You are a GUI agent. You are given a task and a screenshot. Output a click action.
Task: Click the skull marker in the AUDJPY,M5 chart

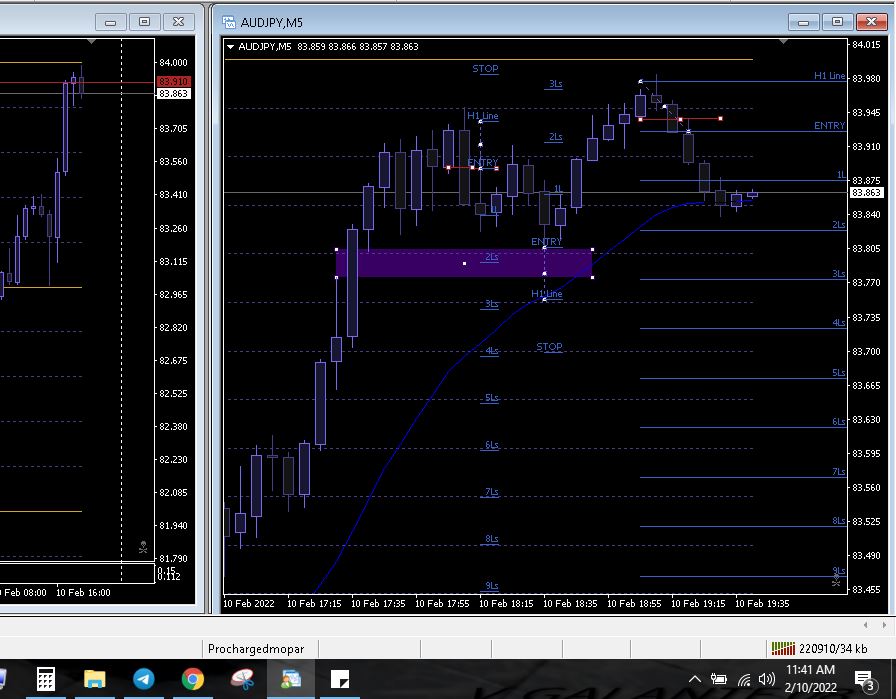(836, 581)
